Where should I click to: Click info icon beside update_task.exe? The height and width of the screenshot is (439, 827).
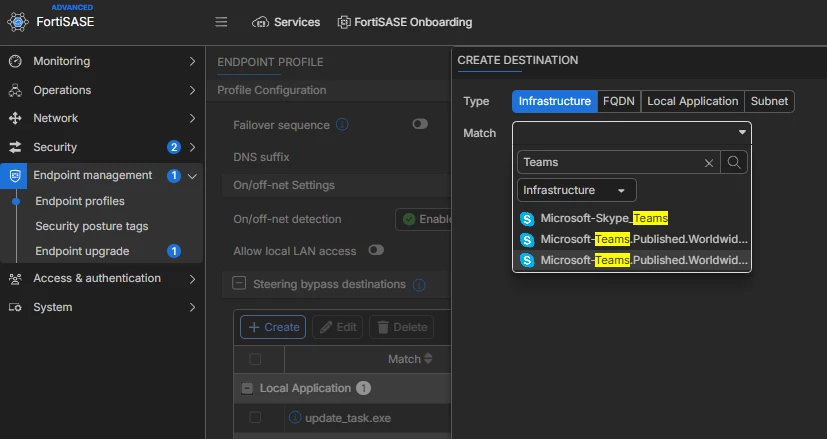tap(295, 418)
